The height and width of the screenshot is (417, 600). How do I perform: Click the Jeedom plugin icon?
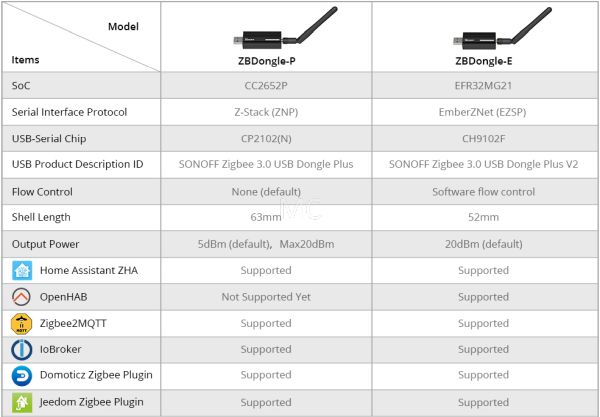(x=22, y=402)
